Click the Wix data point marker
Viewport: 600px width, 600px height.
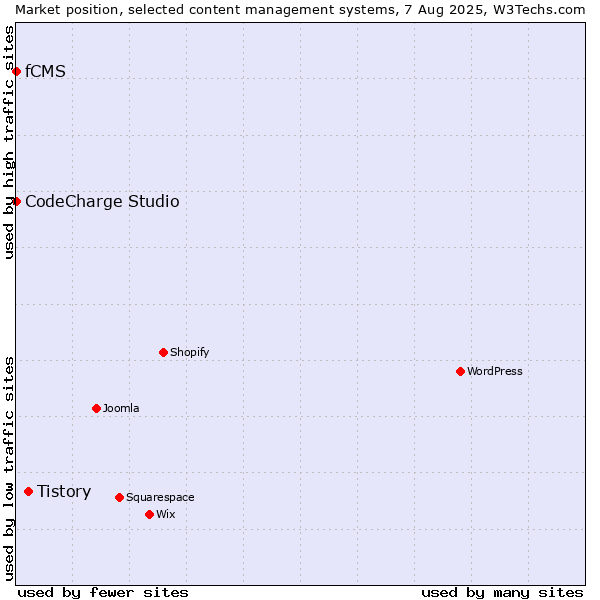150,515
